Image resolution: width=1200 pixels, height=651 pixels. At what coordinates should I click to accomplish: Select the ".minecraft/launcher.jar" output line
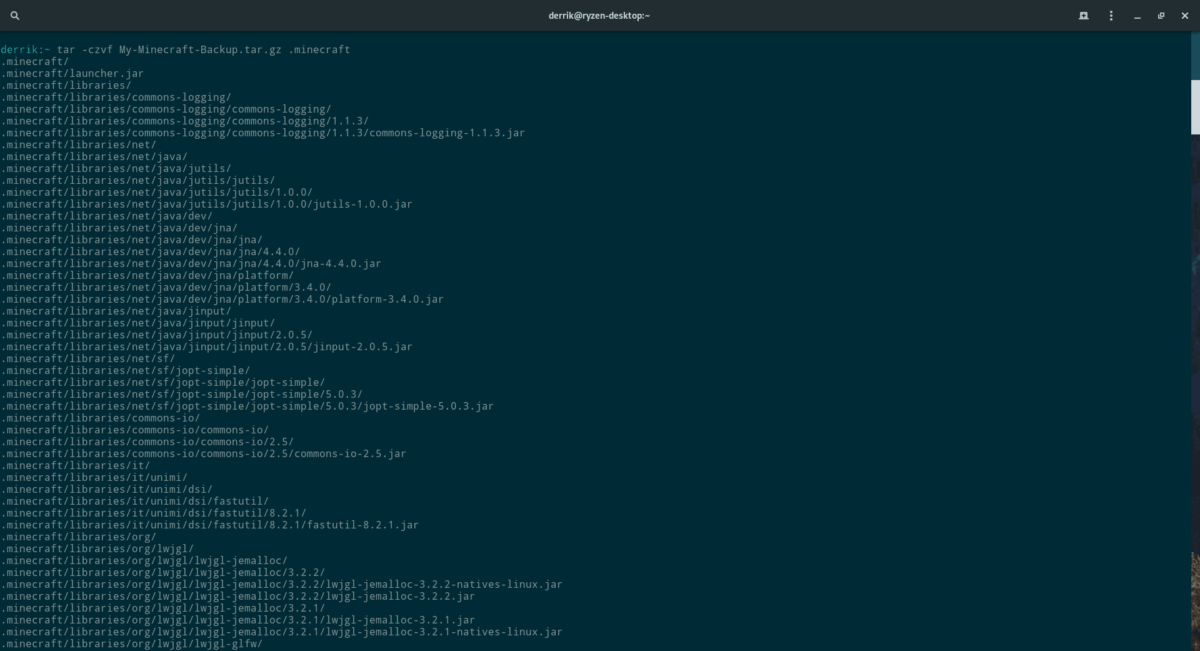(72, 74)
